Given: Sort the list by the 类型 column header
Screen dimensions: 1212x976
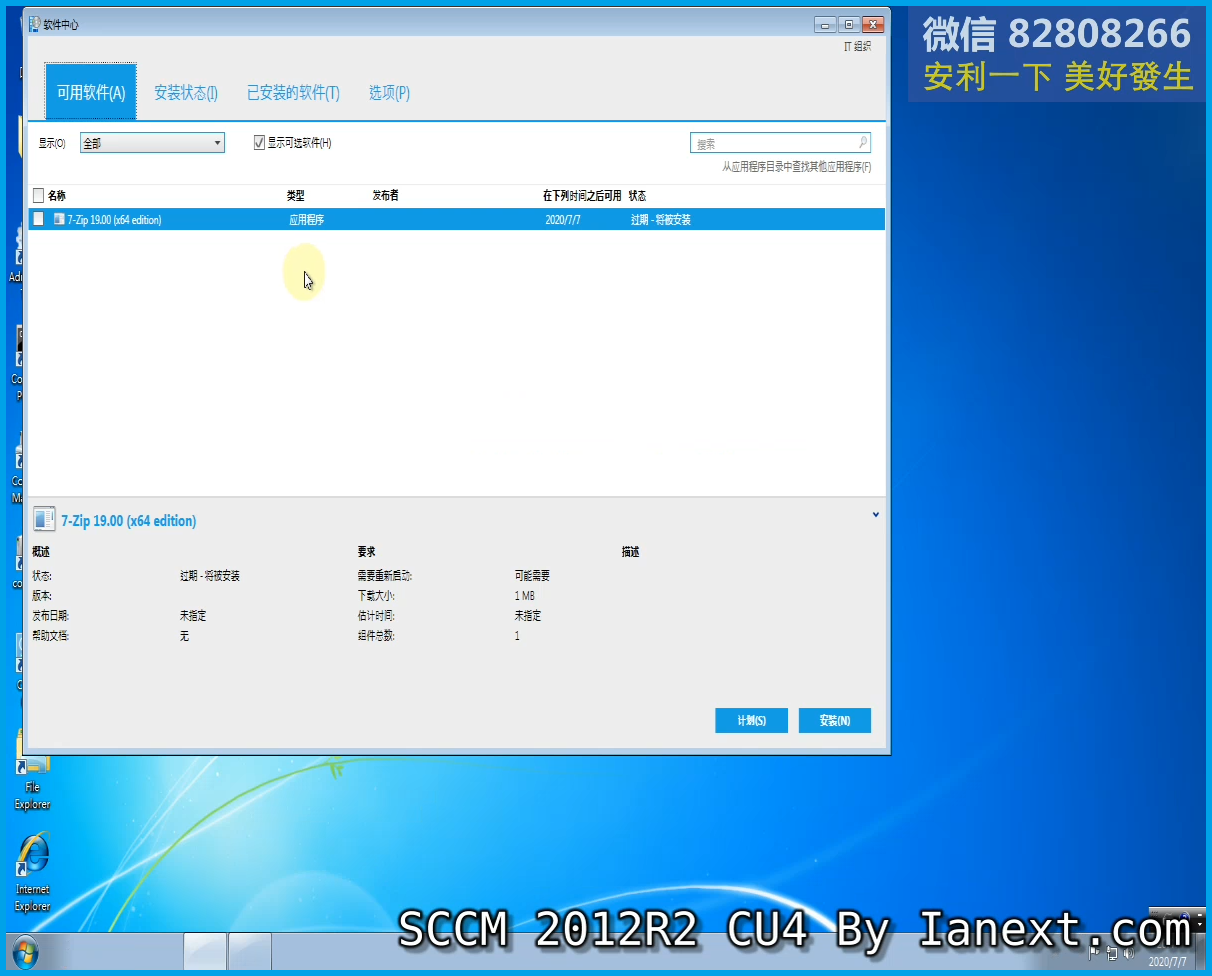Looking at the screenshot, I should tap(295, 196).
